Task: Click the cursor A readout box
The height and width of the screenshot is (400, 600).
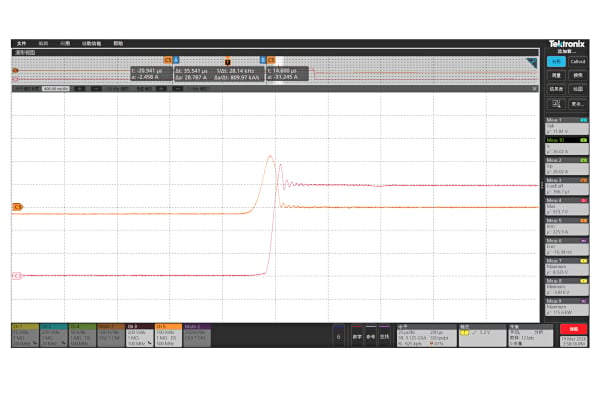Action: 151,74
